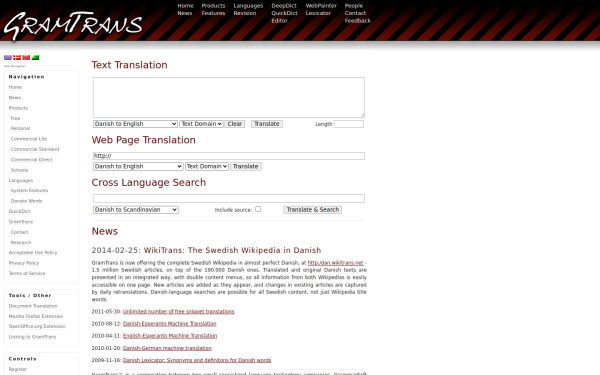Click Translate button in Web Page Translation section
Screen dimensions: 600x375
coord(246,166)
